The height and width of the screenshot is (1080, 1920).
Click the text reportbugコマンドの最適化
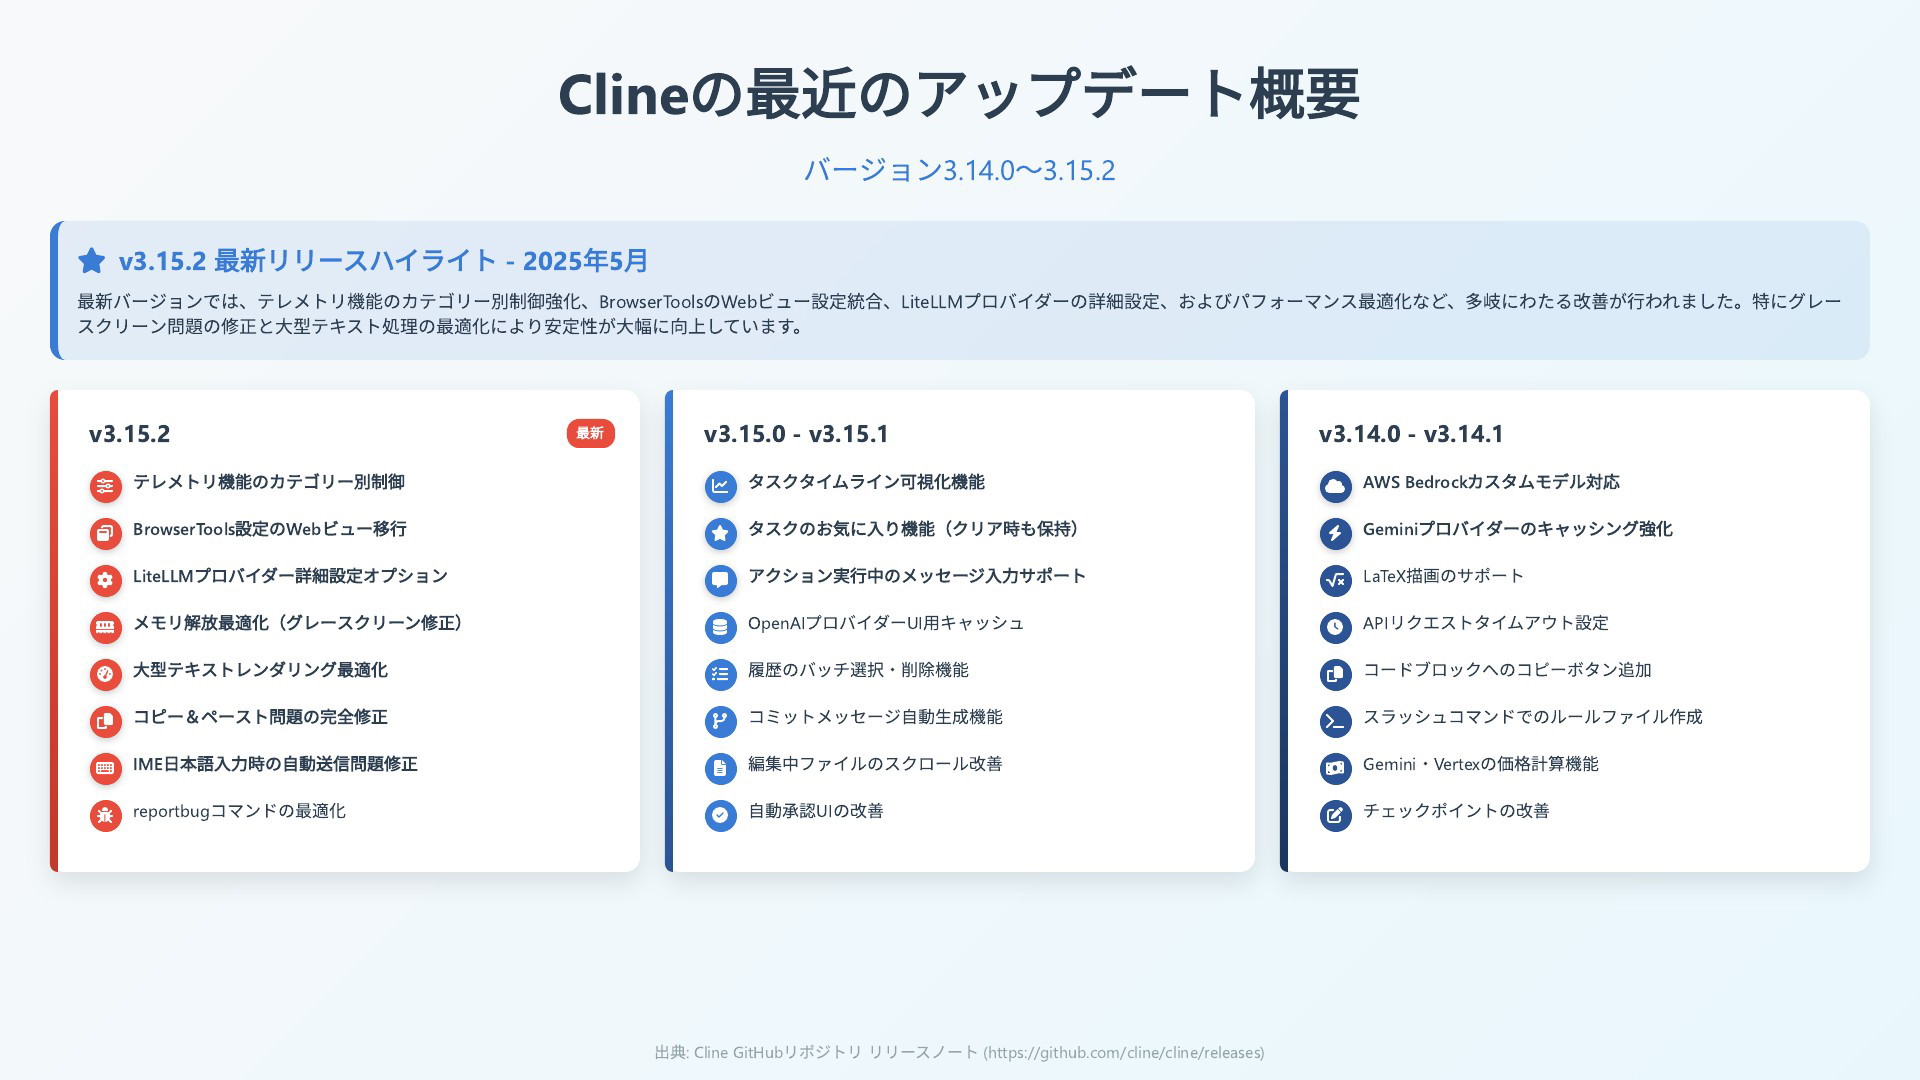239,811
